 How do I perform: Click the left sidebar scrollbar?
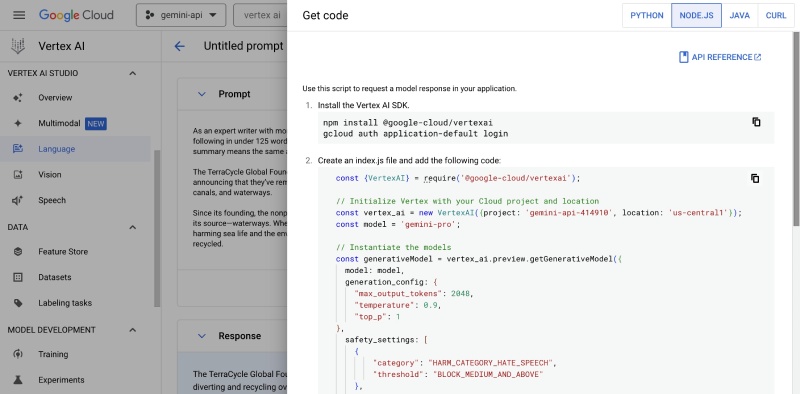point(157,229)
